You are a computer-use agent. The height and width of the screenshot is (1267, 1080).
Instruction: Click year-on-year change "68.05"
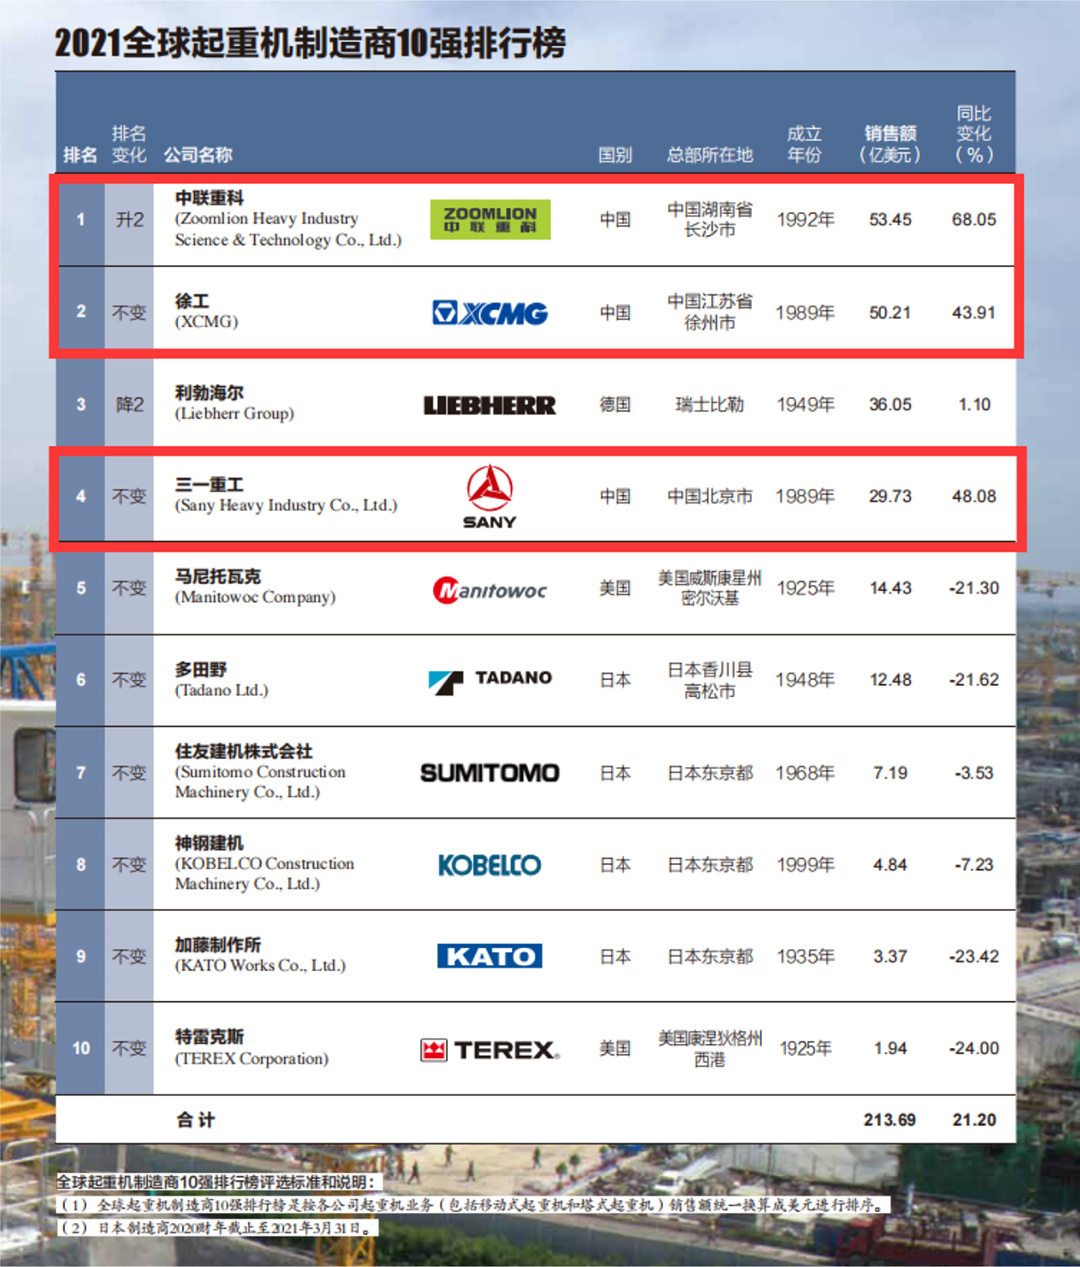(x=974, y=220)
